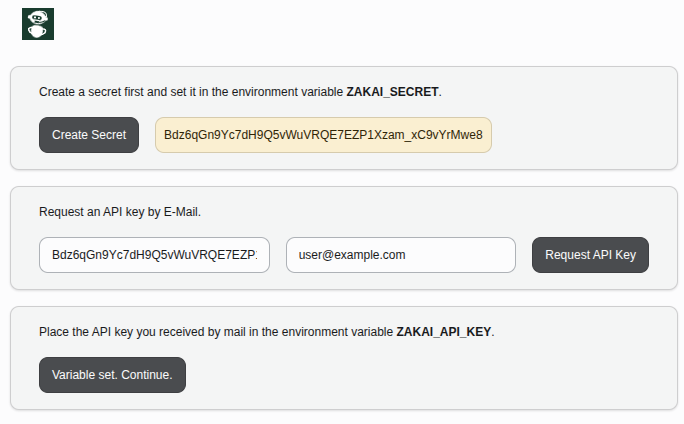Generate a new secret with Create Secret

tap(89, 135)
